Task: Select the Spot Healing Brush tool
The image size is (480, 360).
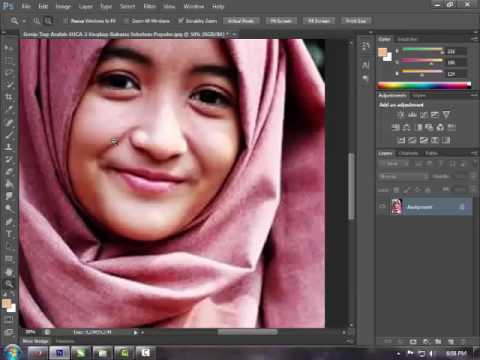Action: click(9, 123)
